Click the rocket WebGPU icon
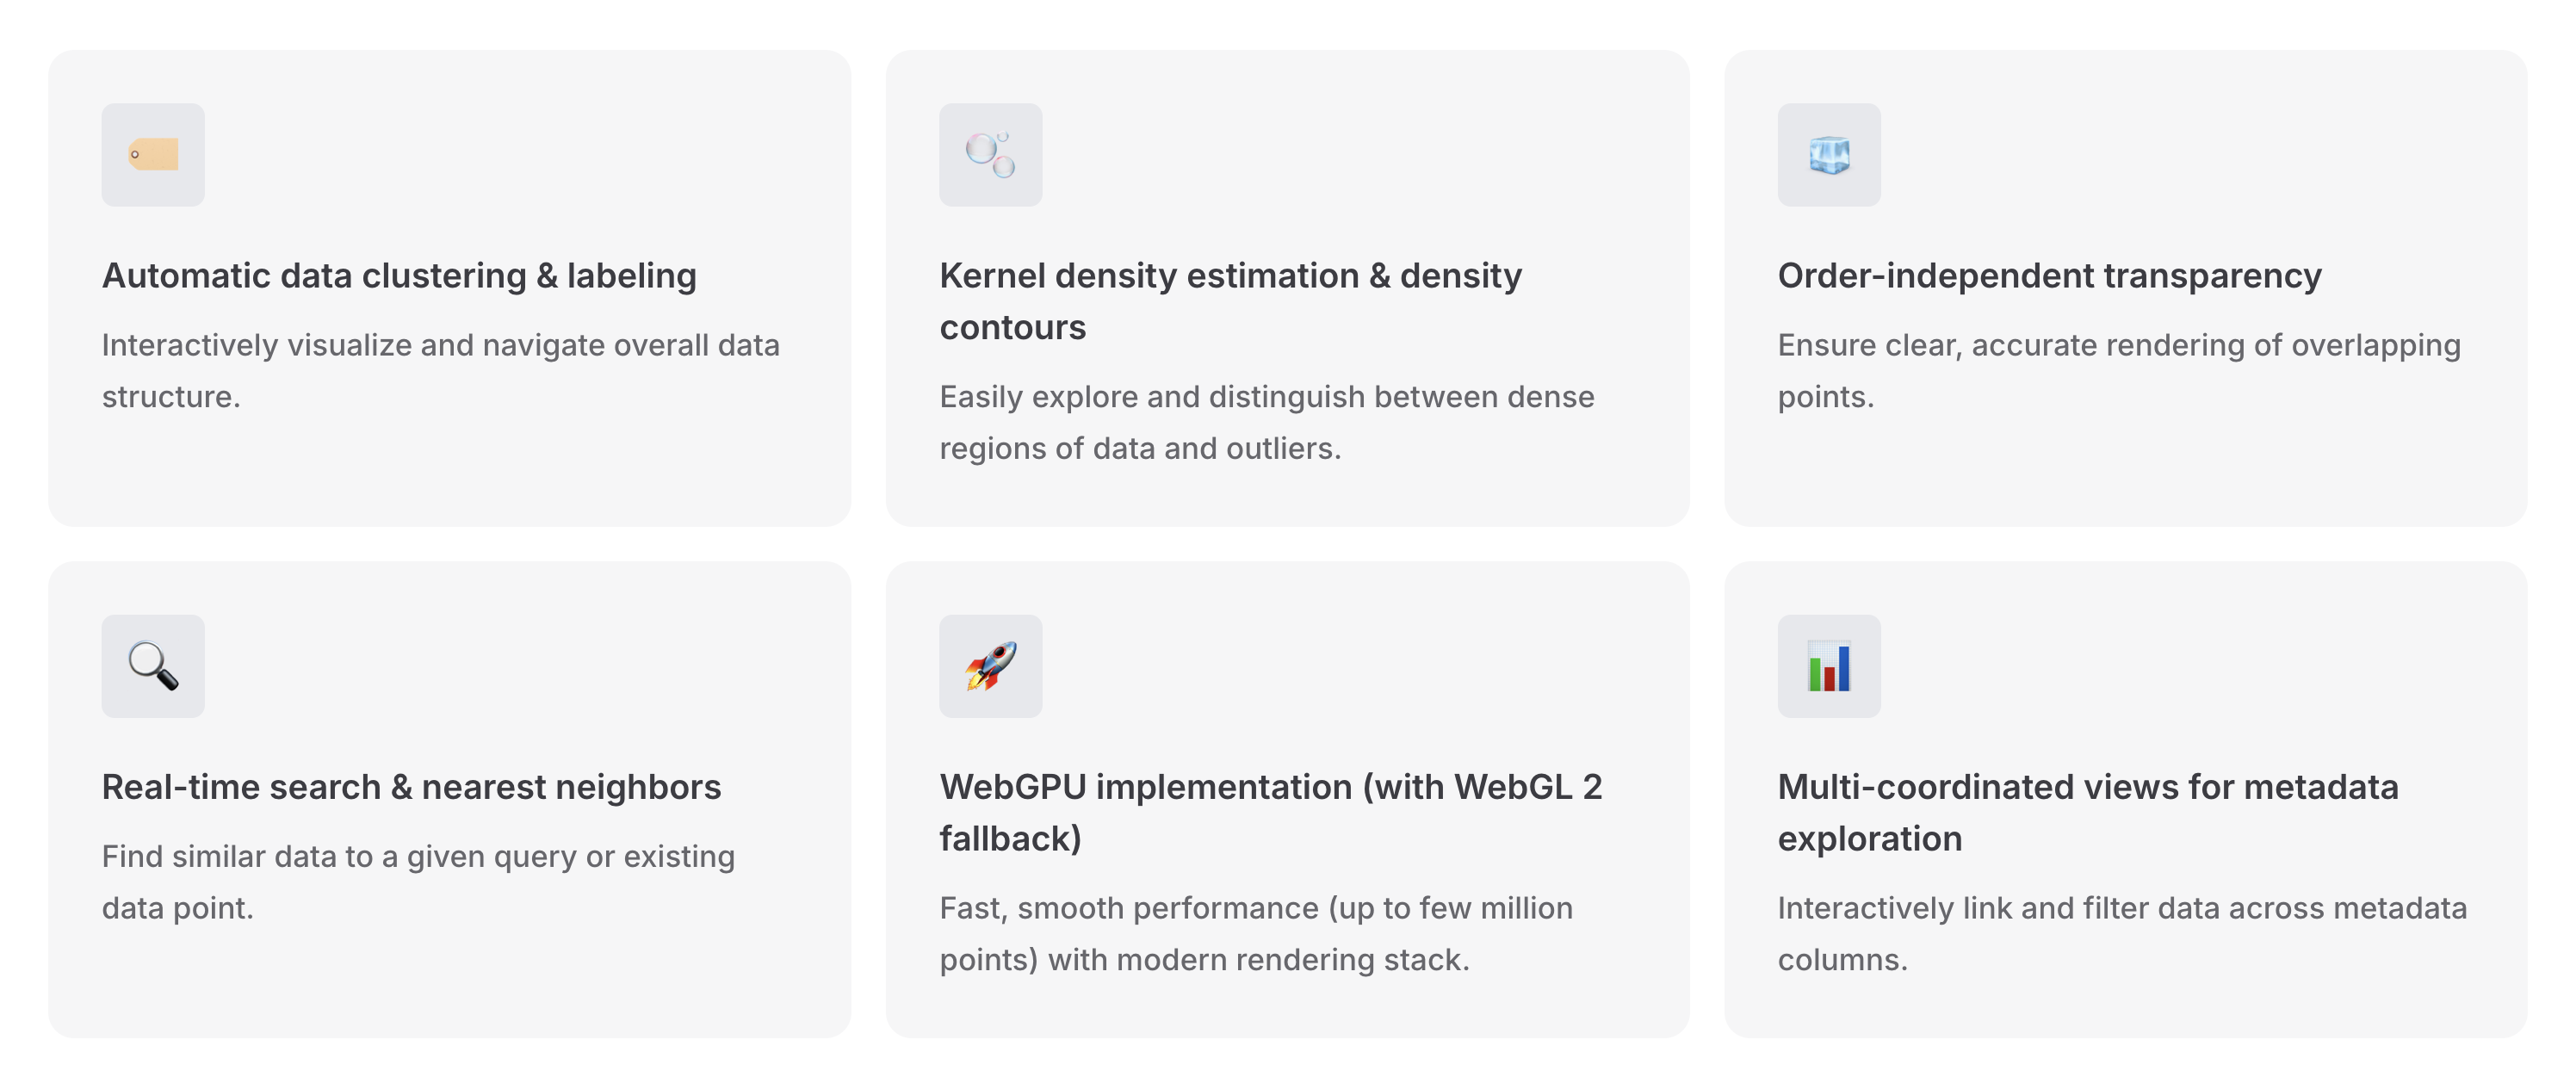Image resolution: width=2576 pixels, height=1083 pixels. tap(990, 666)
